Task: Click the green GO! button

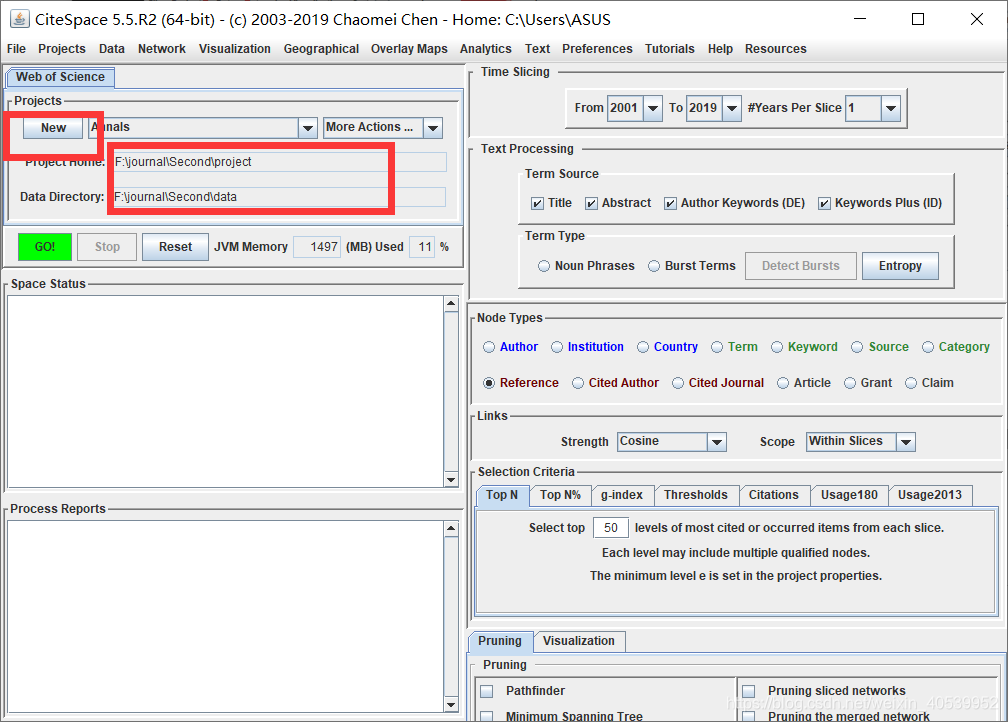Action: [x=45, y=247]
